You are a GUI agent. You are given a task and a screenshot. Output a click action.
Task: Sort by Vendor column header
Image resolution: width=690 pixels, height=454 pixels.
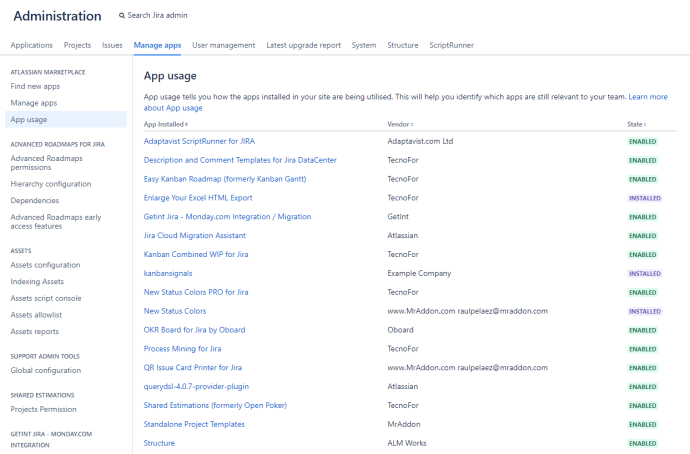399,124
